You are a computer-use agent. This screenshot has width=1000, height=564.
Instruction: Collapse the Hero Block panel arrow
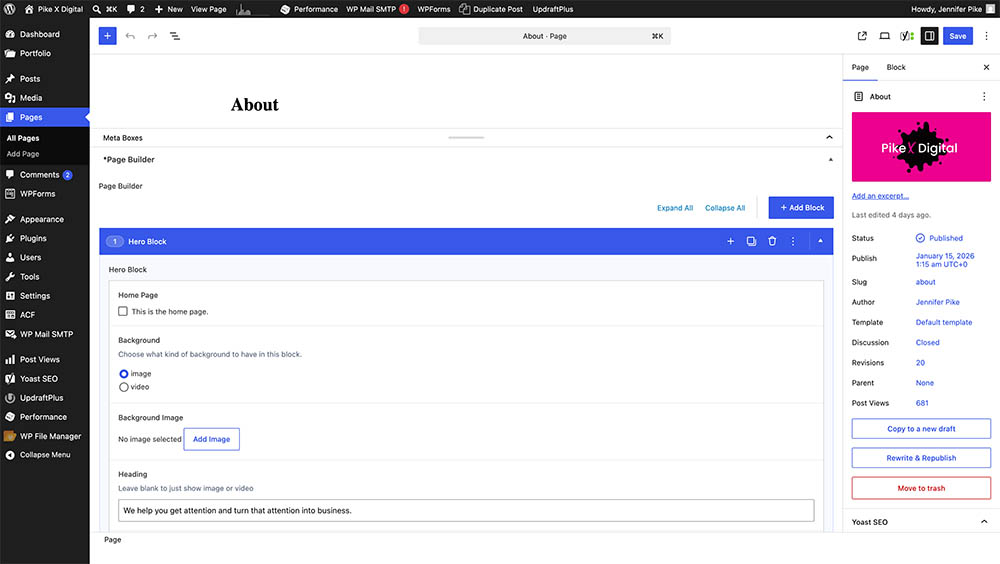tap(820, 241)
